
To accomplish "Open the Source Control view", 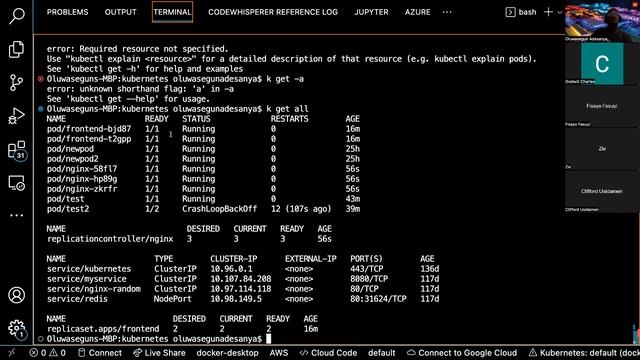I will pyautogui.click(x=16, y=82).
